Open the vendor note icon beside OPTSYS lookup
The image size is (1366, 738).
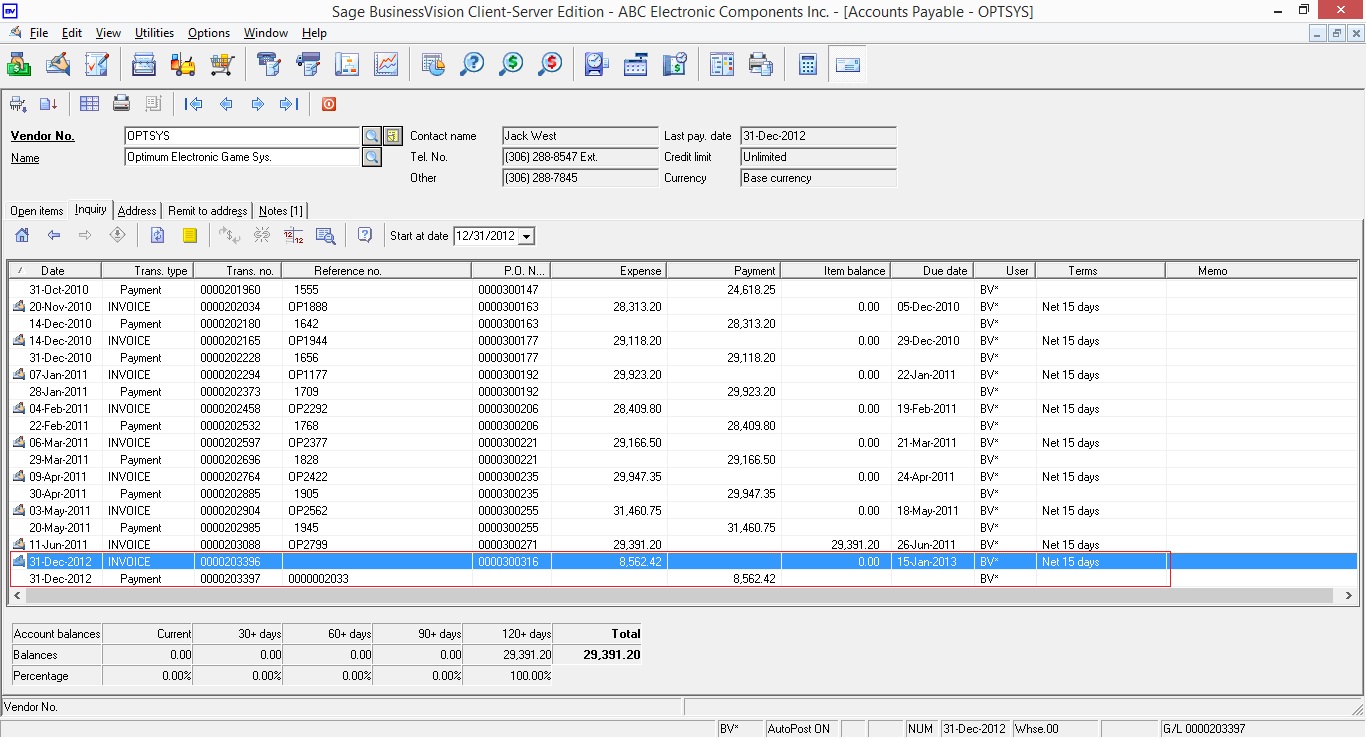click(x=392, y=136)
